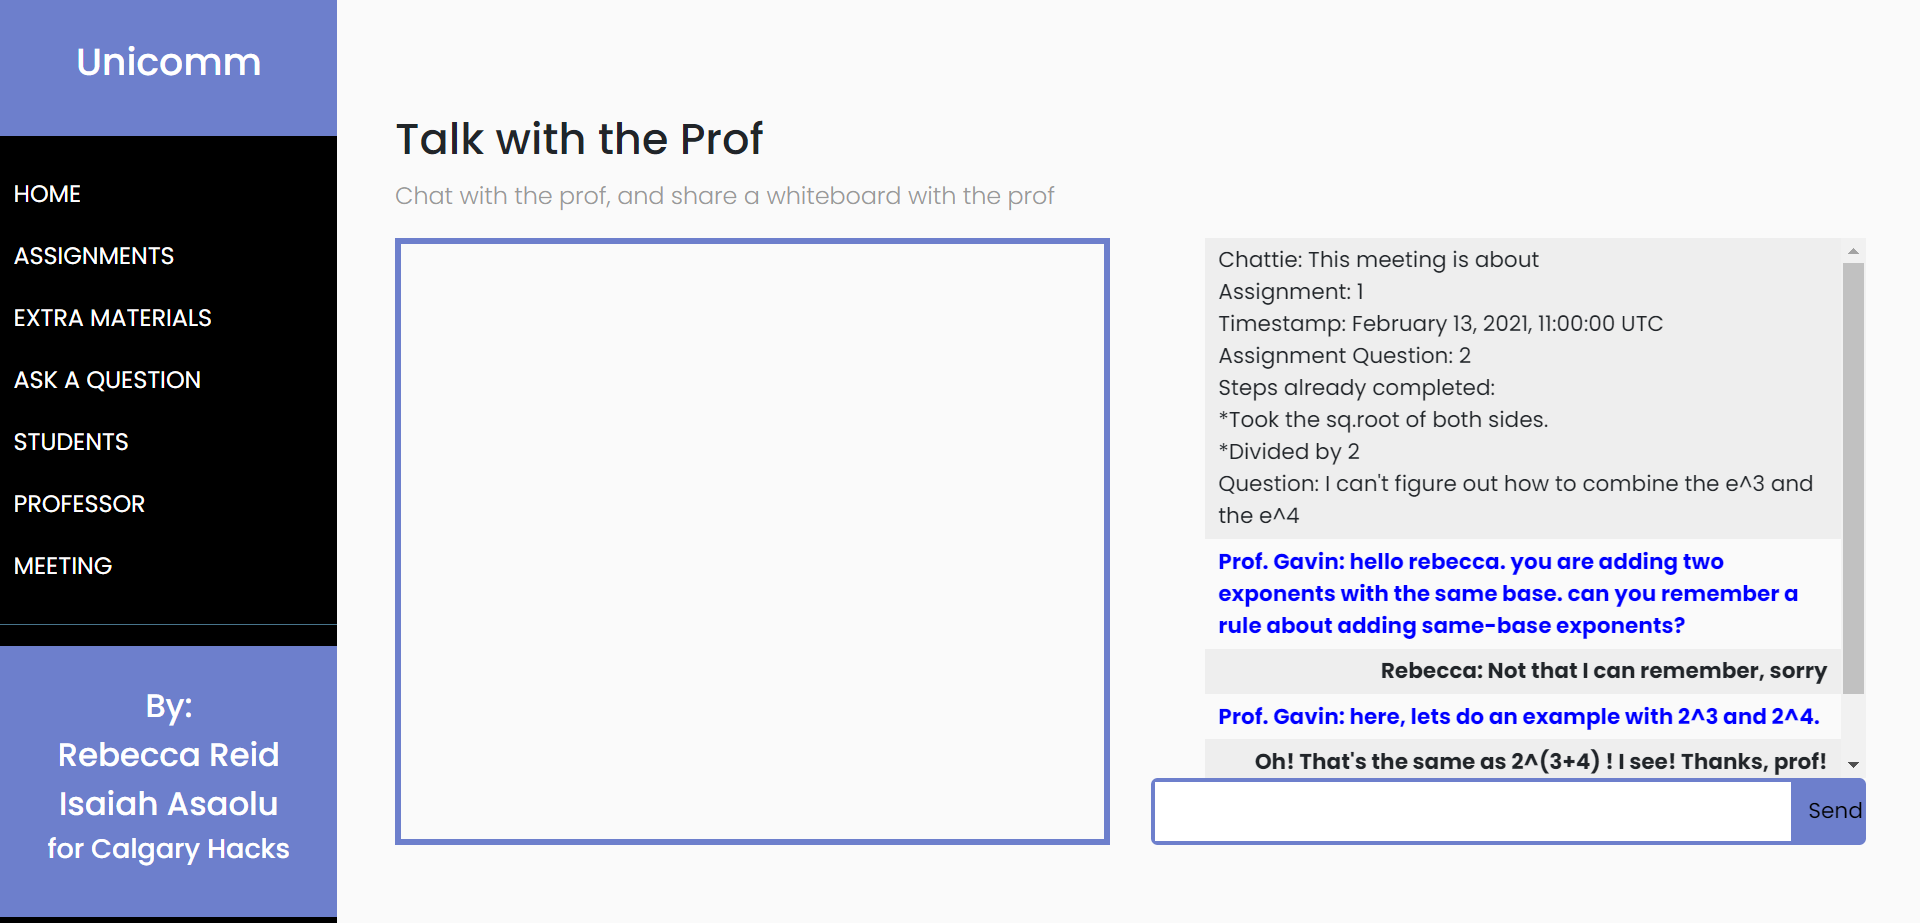The image size is (1920, 923).
Task: Open EXTRA MATERIALS in the sidebar
Action: click(113, 318)
